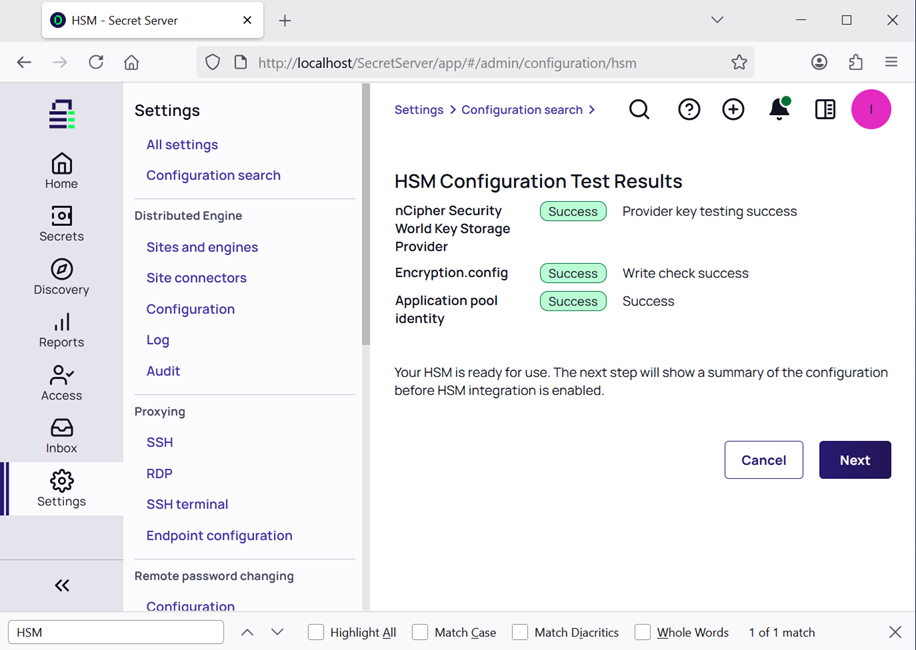Open Site connectors
The height and width of the screenshot is (650, 916).
click(x=196, y=277)
